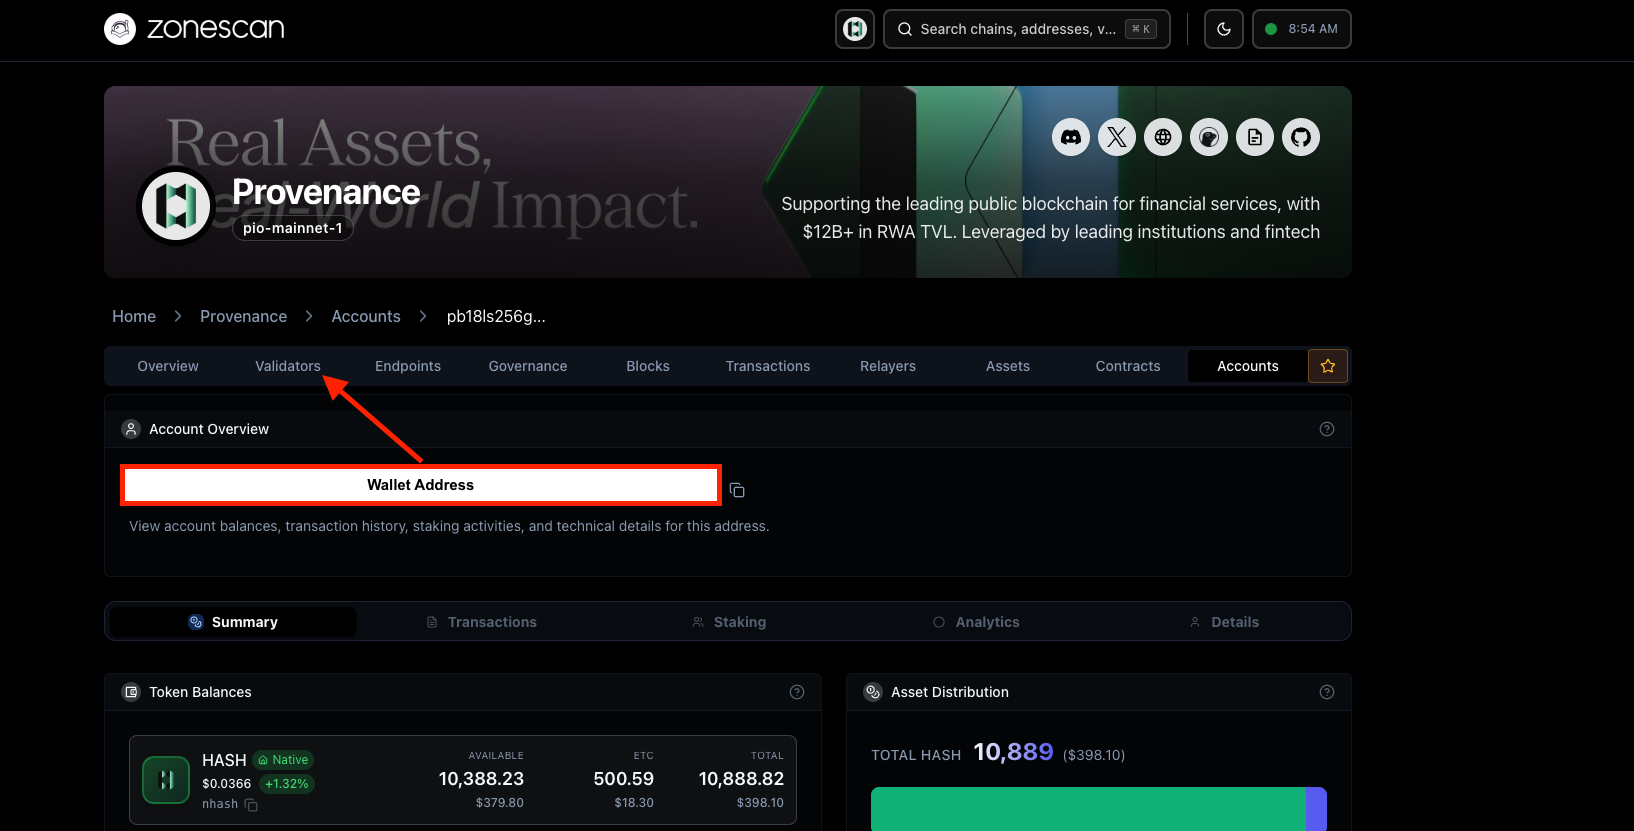Open the CoinGecko listing icon

1209,137
